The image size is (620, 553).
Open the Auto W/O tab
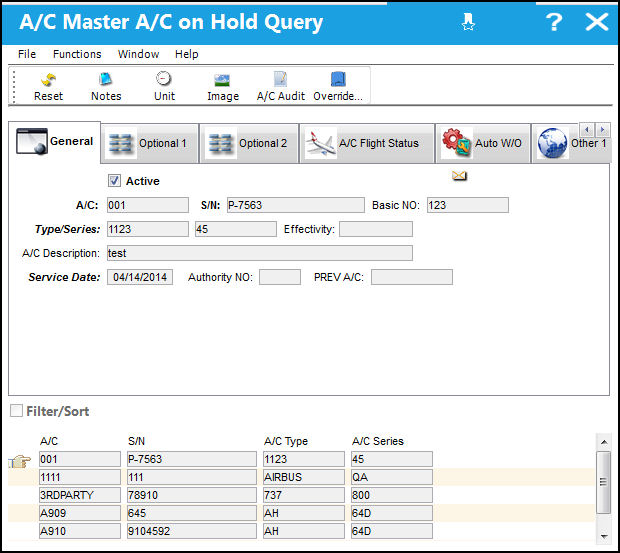coord(483,143)
